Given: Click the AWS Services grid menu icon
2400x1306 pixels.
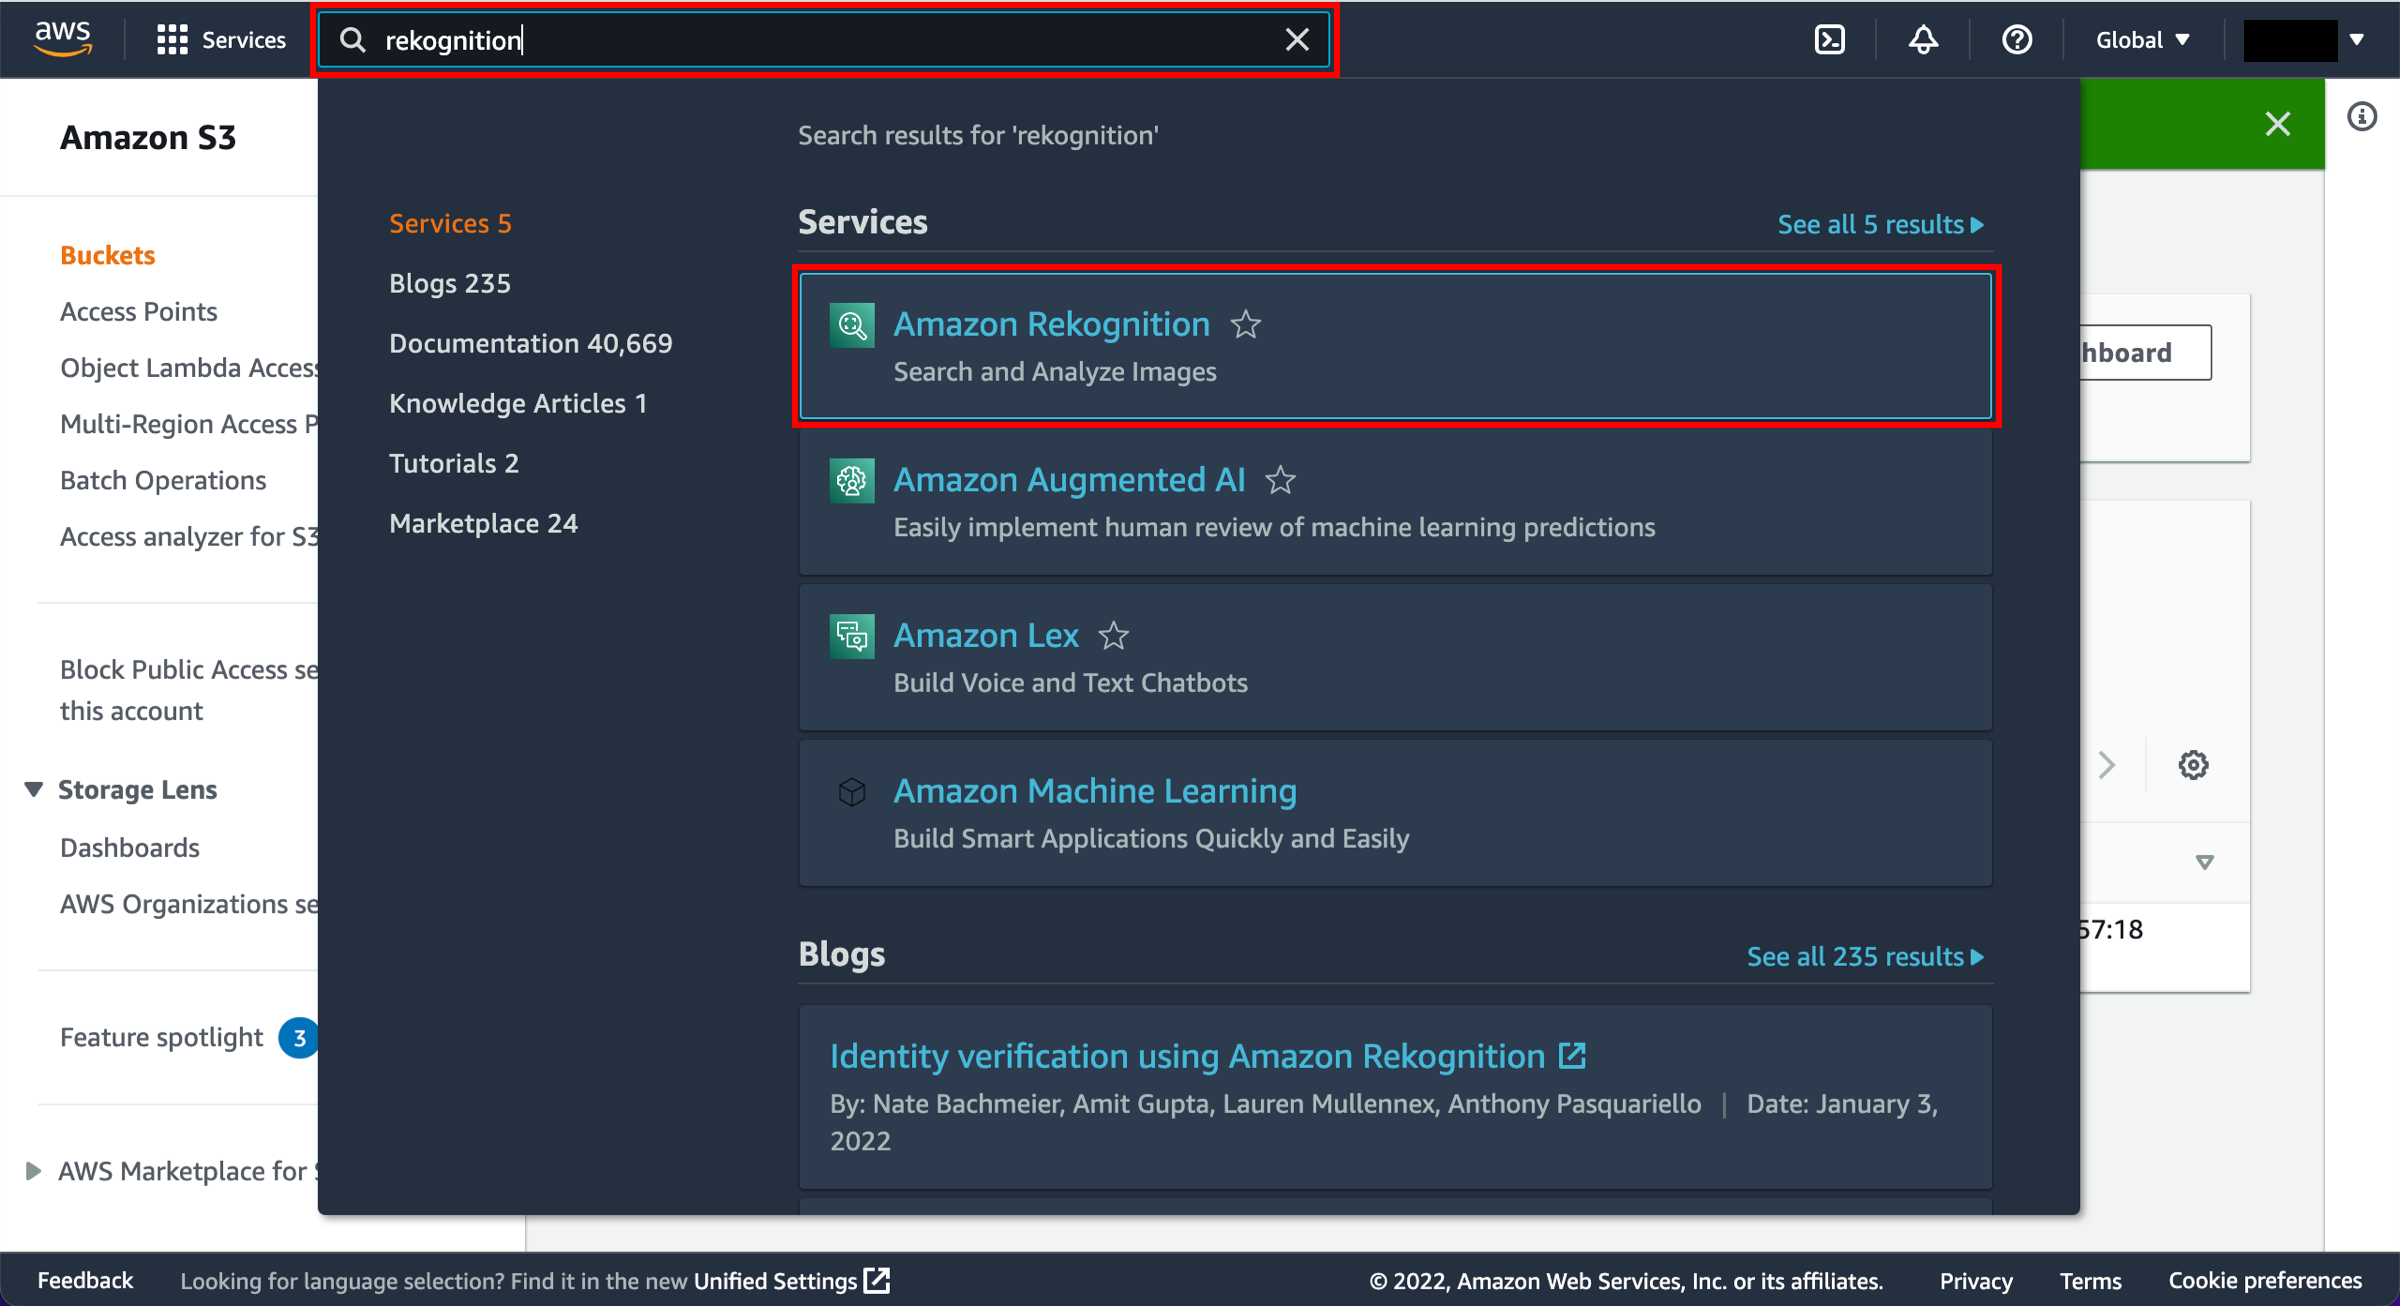Looking at the screenshot, I should [x=170, y=40].
